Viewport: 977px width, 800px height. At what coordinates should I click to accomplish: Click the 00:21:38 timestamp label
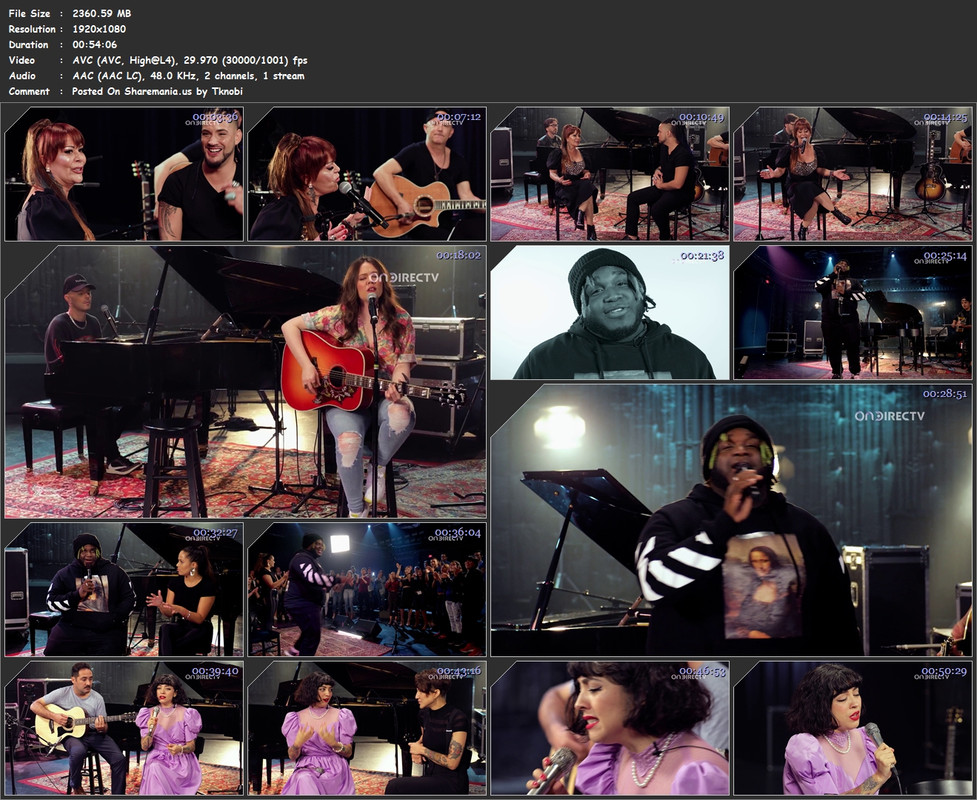click(702, 255)
